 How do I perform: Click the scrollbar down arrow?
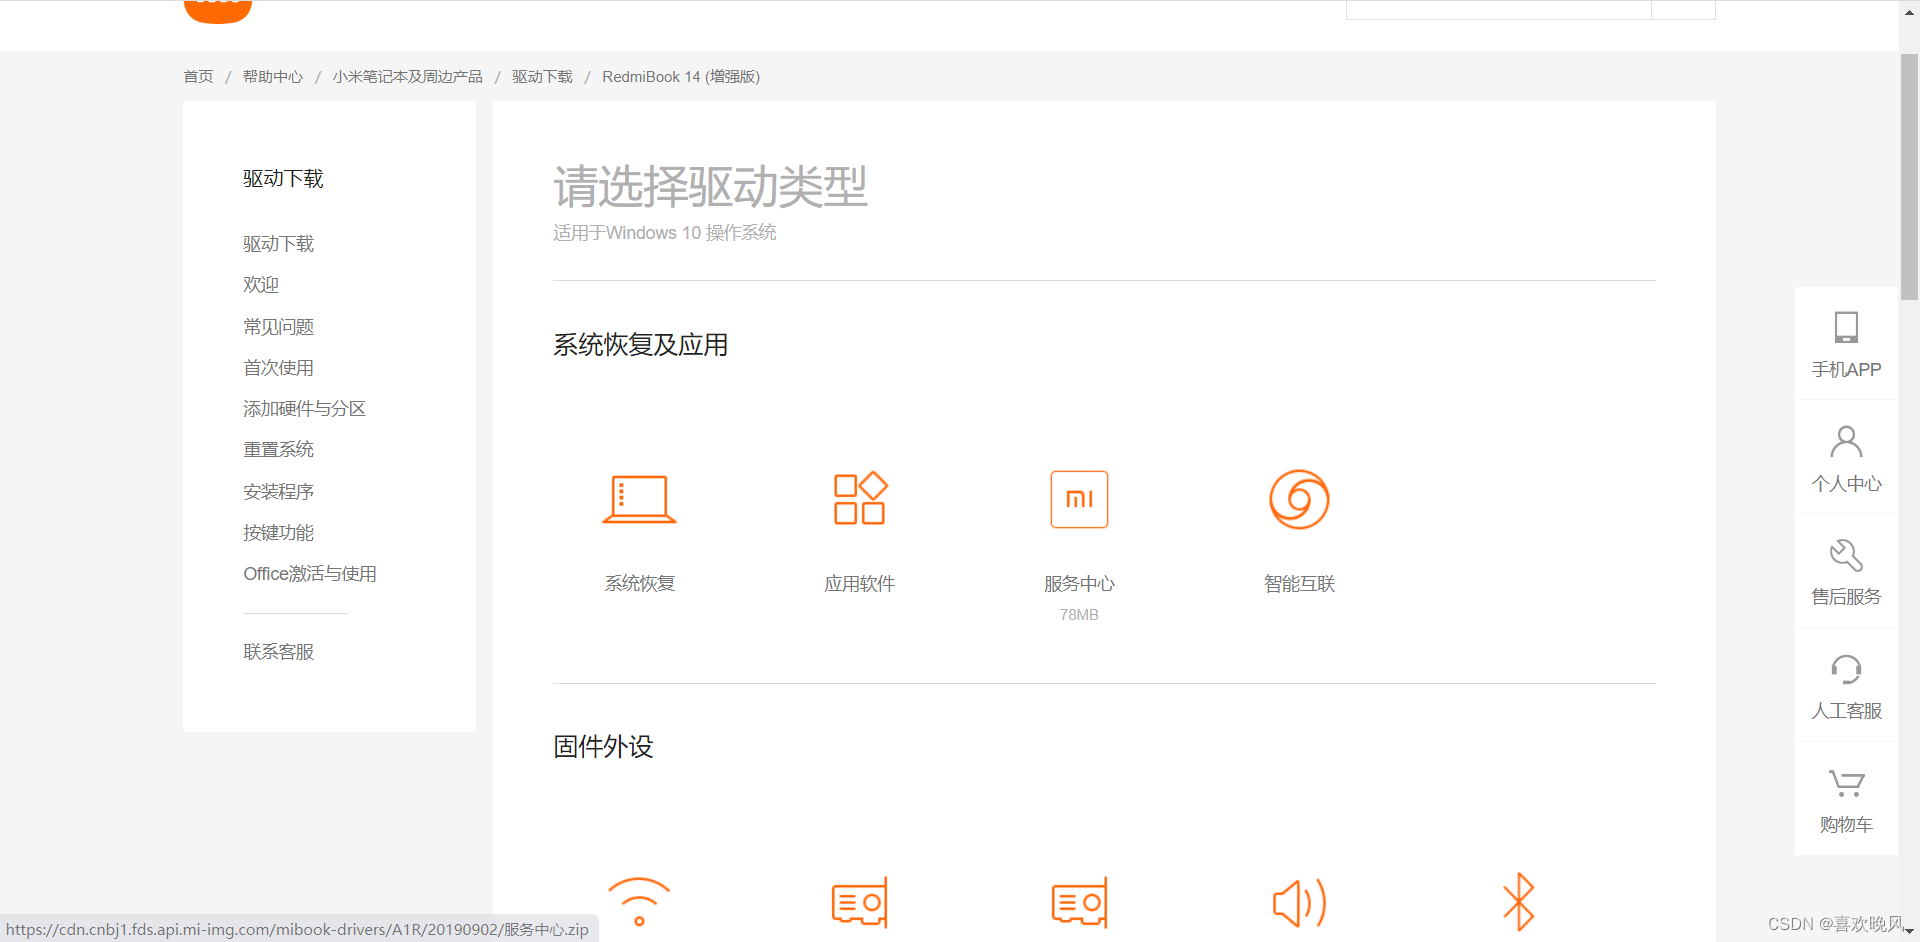pos(1909,932)
